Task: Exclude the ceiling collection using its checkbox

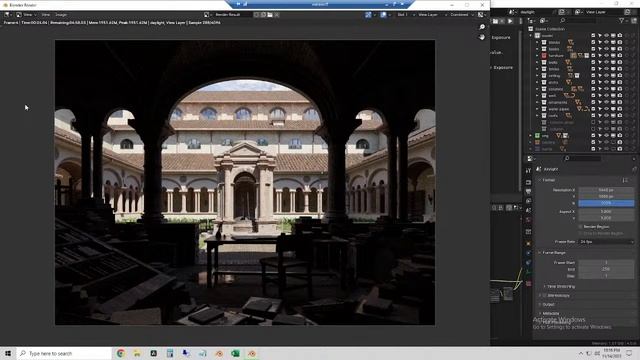Action: 593,76
